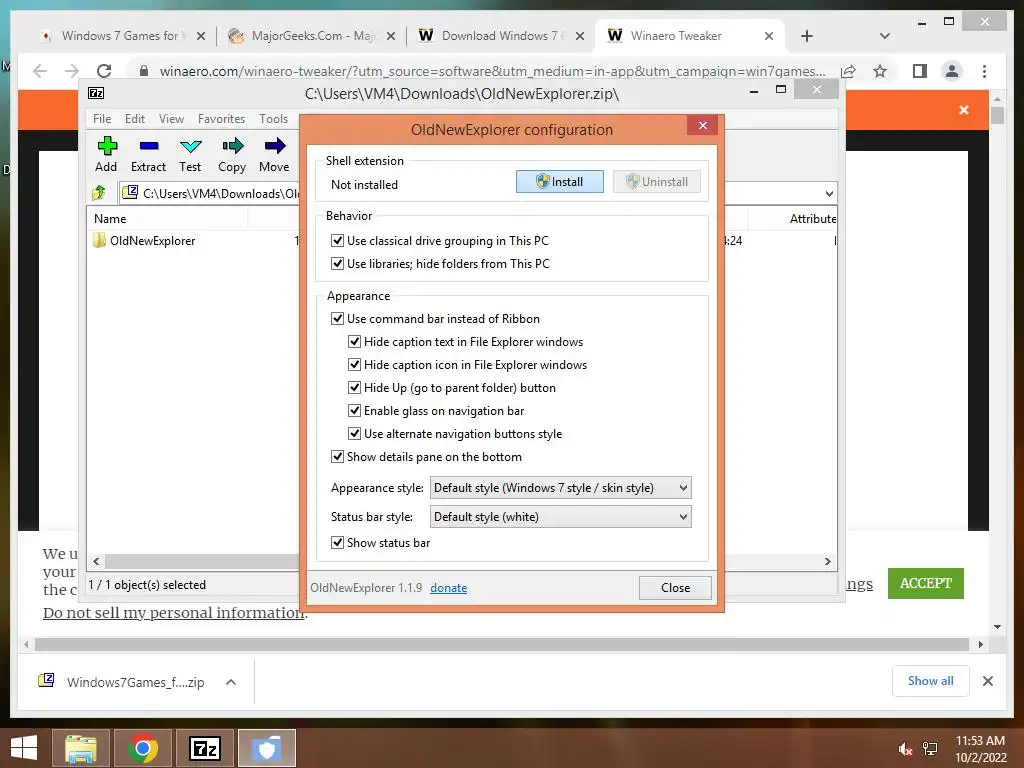Click Do not sell my personal information link
This screenshot has height=768, width=1024.
tap(174, 613)
